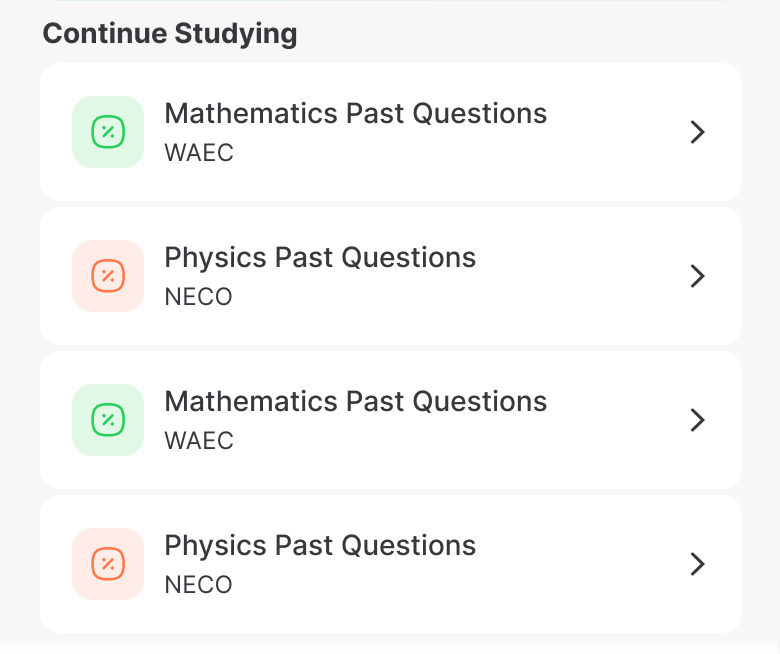Open the last Physics Past Questions chevron arrow
Viewport: 780px width, 654px height.
[x=697, y=564]
